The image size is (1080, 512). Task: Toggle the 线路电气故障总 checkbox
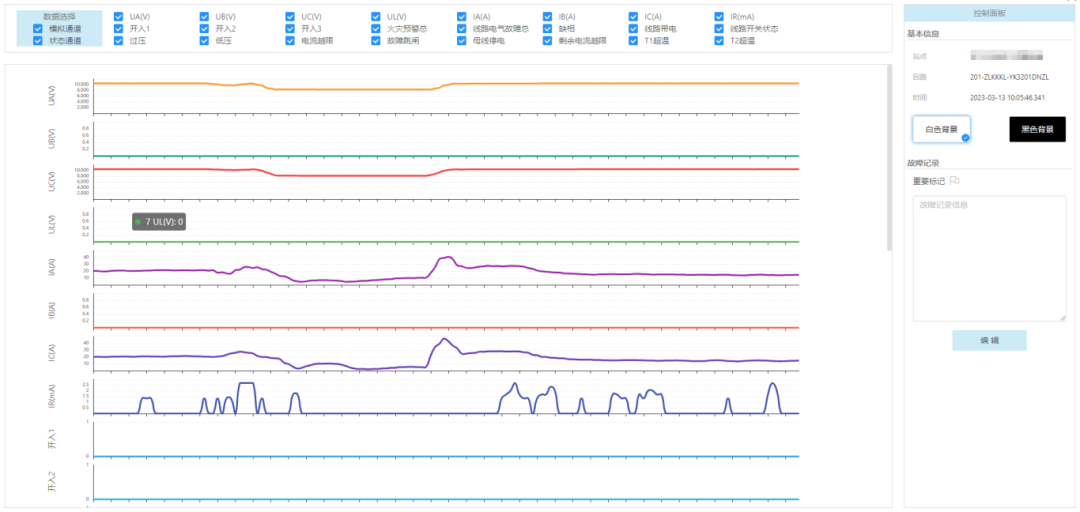tap(463, 29)
